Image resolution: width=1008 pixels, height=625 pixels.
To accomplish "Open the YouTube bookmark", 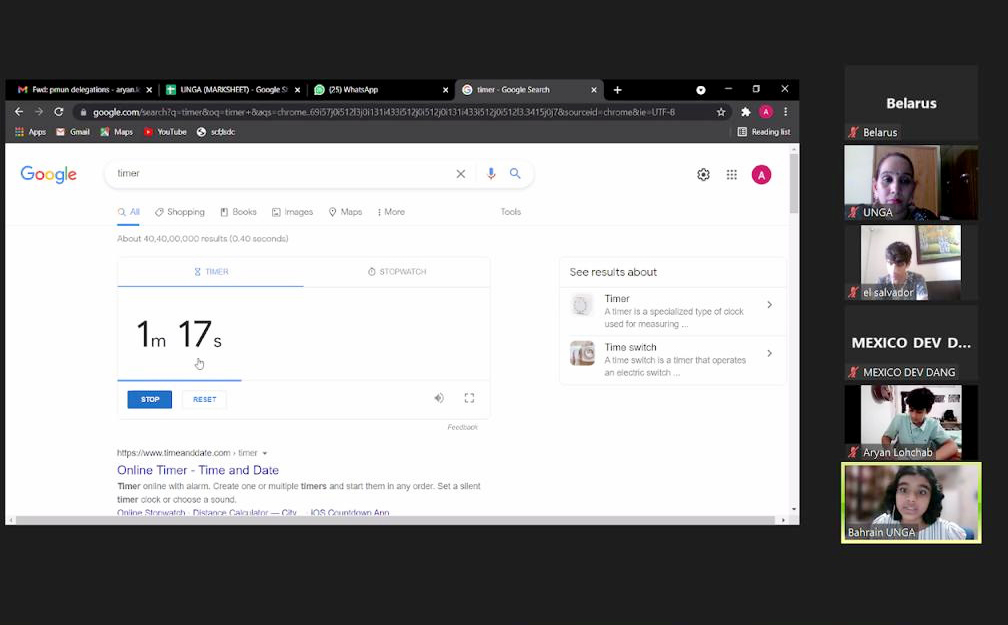I will [x=165, y=132].
